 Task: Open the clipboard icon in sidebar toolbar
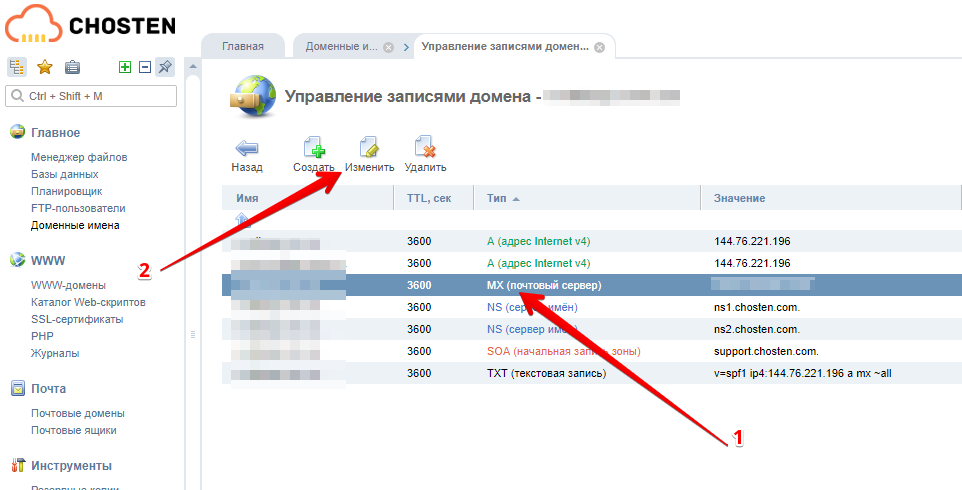click(x=72, y=67)
